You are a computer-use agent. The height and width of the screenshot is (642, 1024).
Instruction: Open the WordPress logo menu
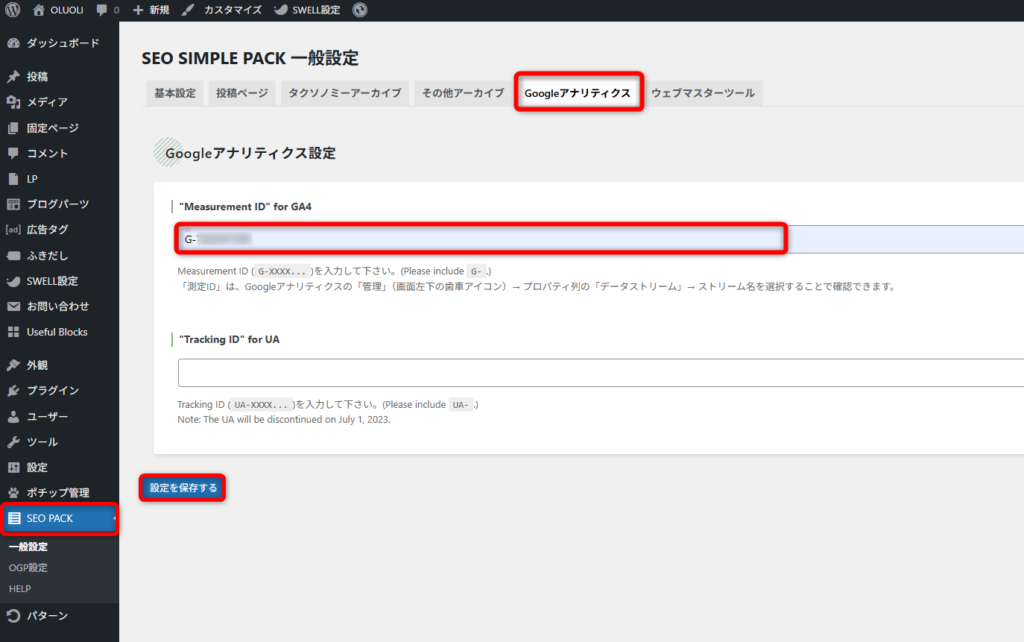click(x=13, y=10)
